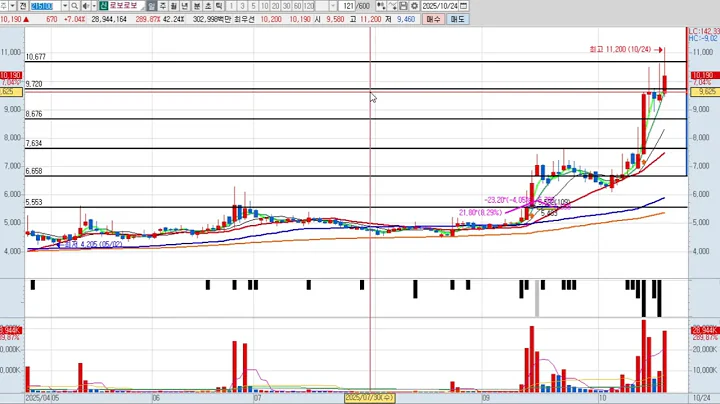Select the yearly (년) chart period button
Screen dimensions: 720x404
185,6
